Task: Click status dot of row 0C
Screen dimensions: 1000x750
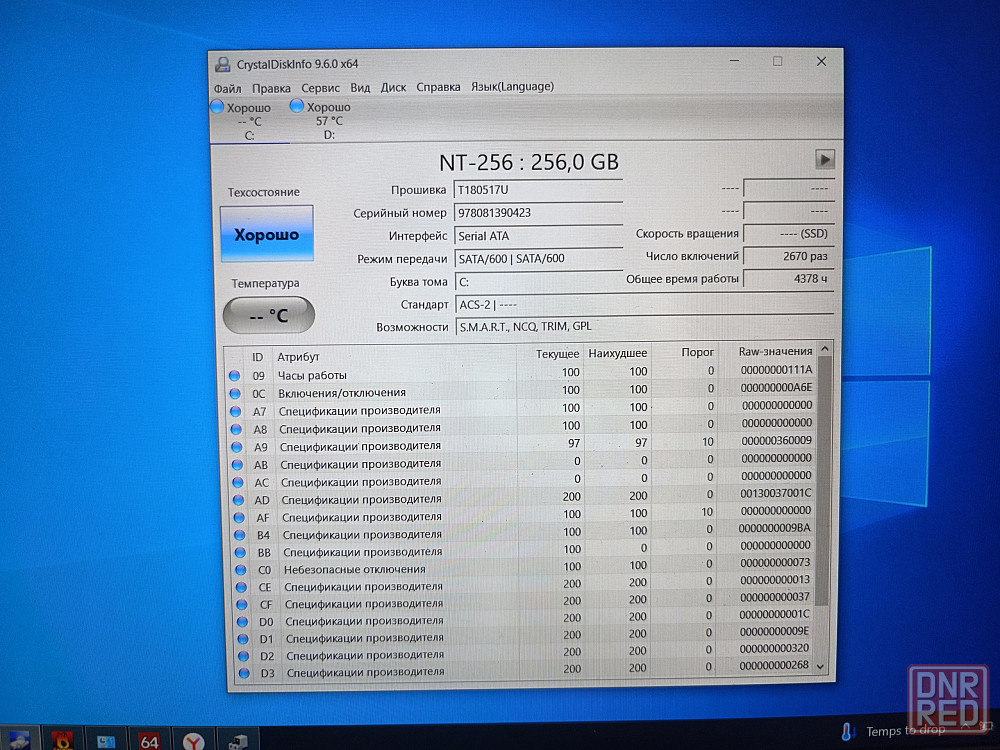Action: (235, 393)
